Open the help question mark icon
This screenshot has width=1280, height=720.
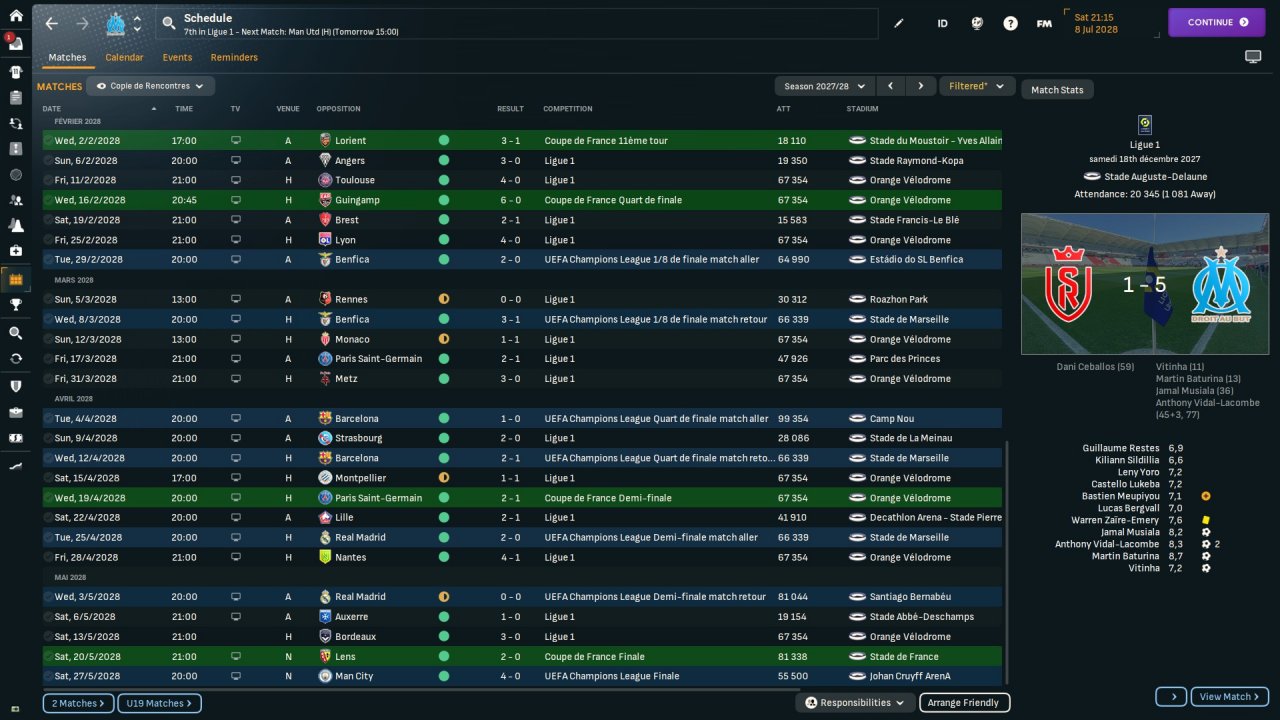(1010, 23)
